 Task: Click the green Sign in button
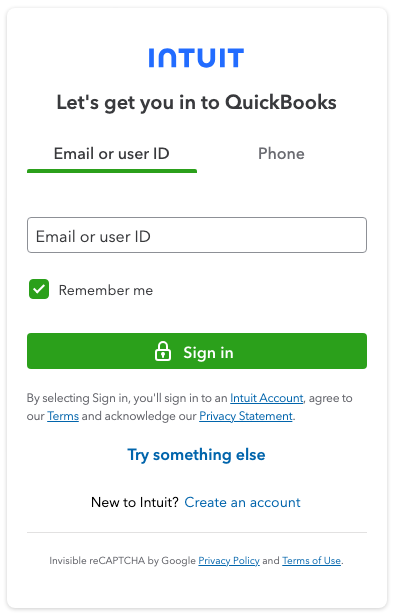click(197, 351)
